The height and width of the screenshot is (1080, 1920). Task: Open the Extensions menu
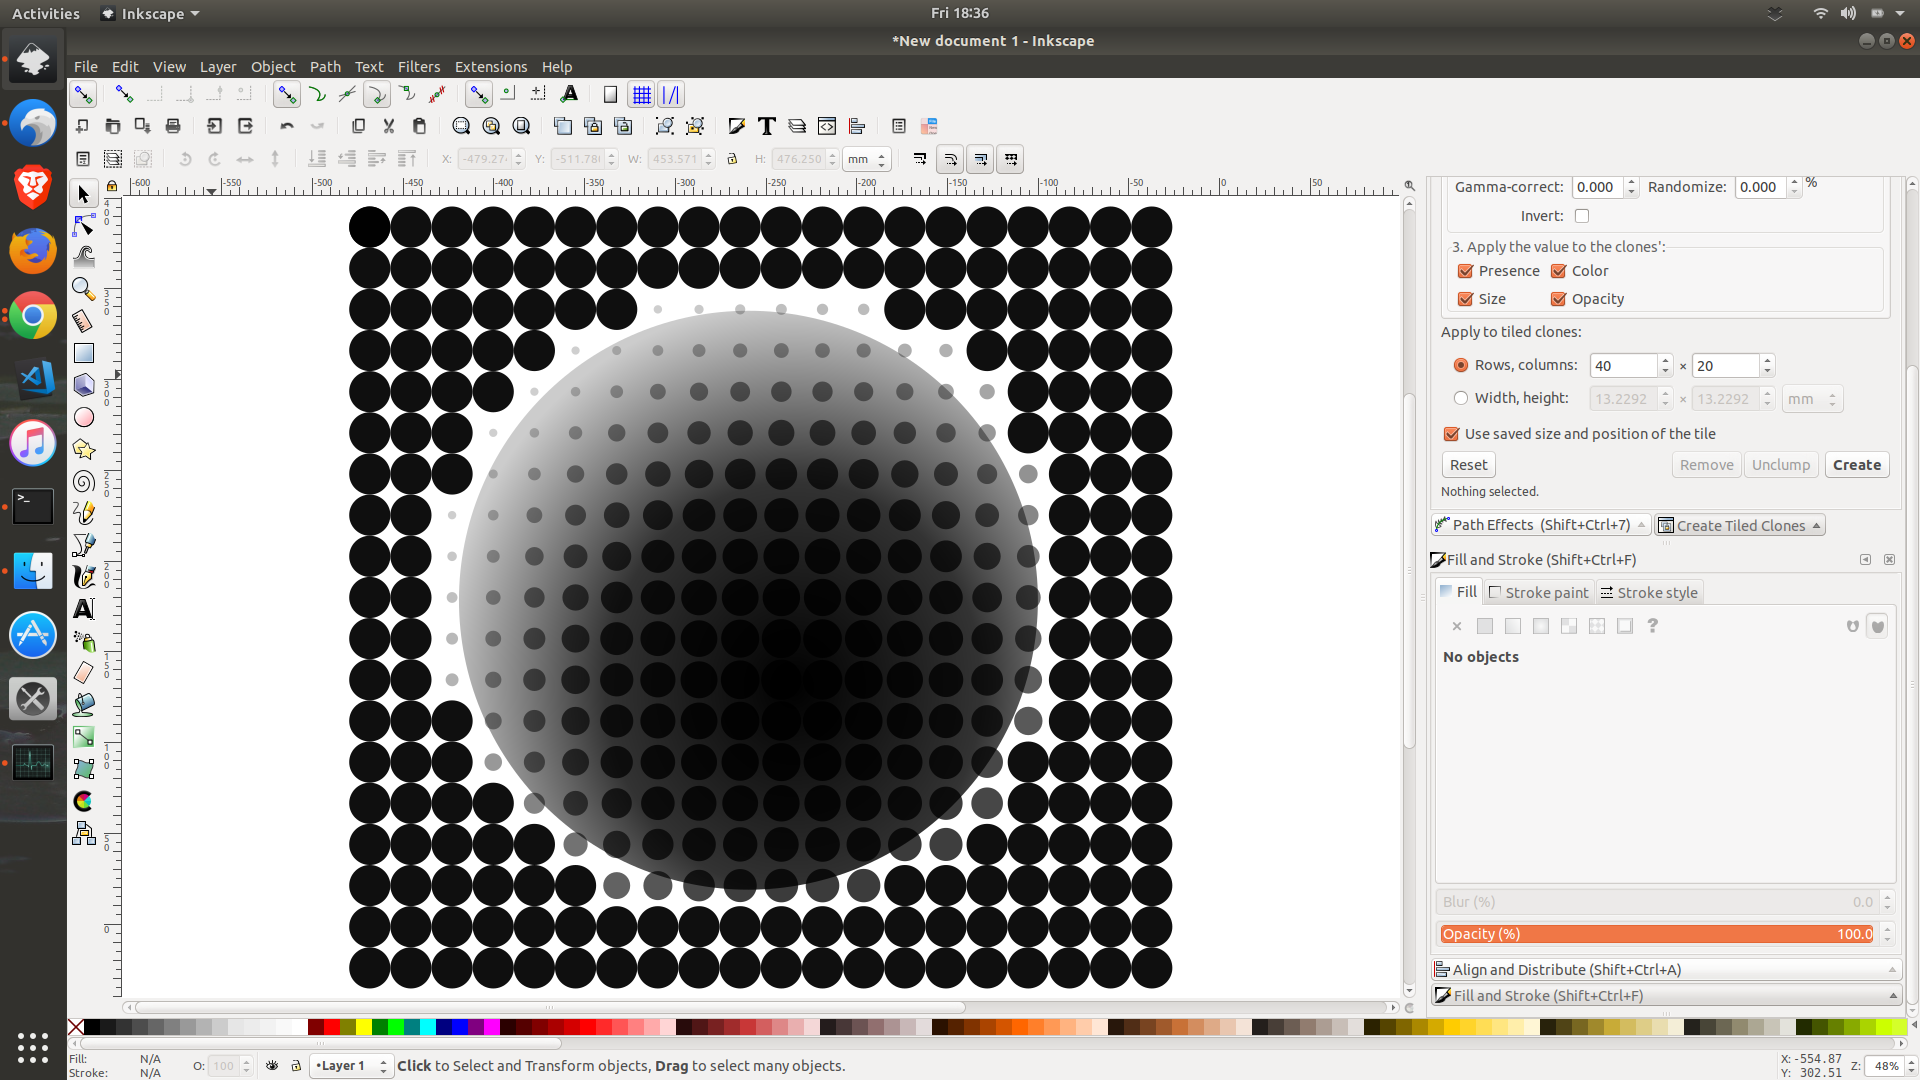pyautogui.click(x=490, y=67)
